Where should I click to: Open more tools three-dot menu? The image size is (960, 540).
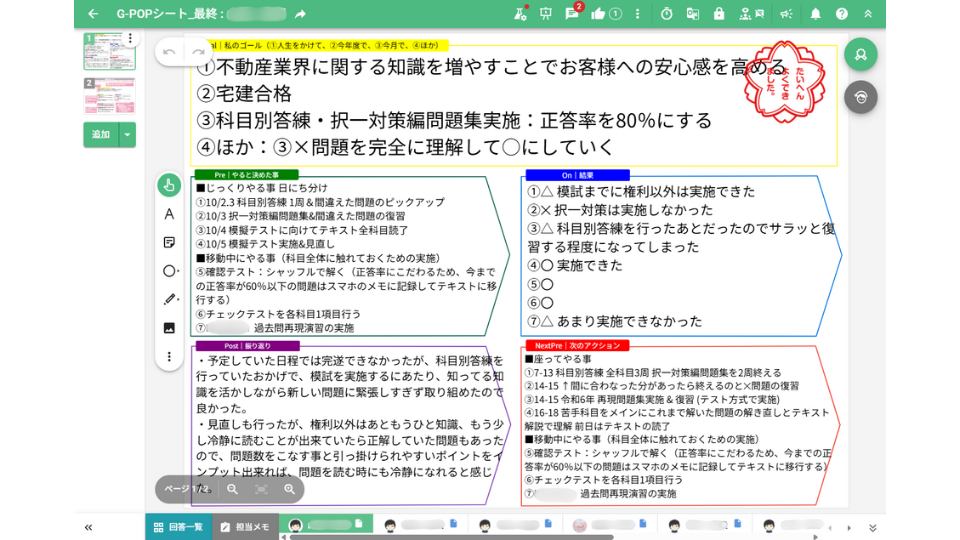click(x=169, y=356)
